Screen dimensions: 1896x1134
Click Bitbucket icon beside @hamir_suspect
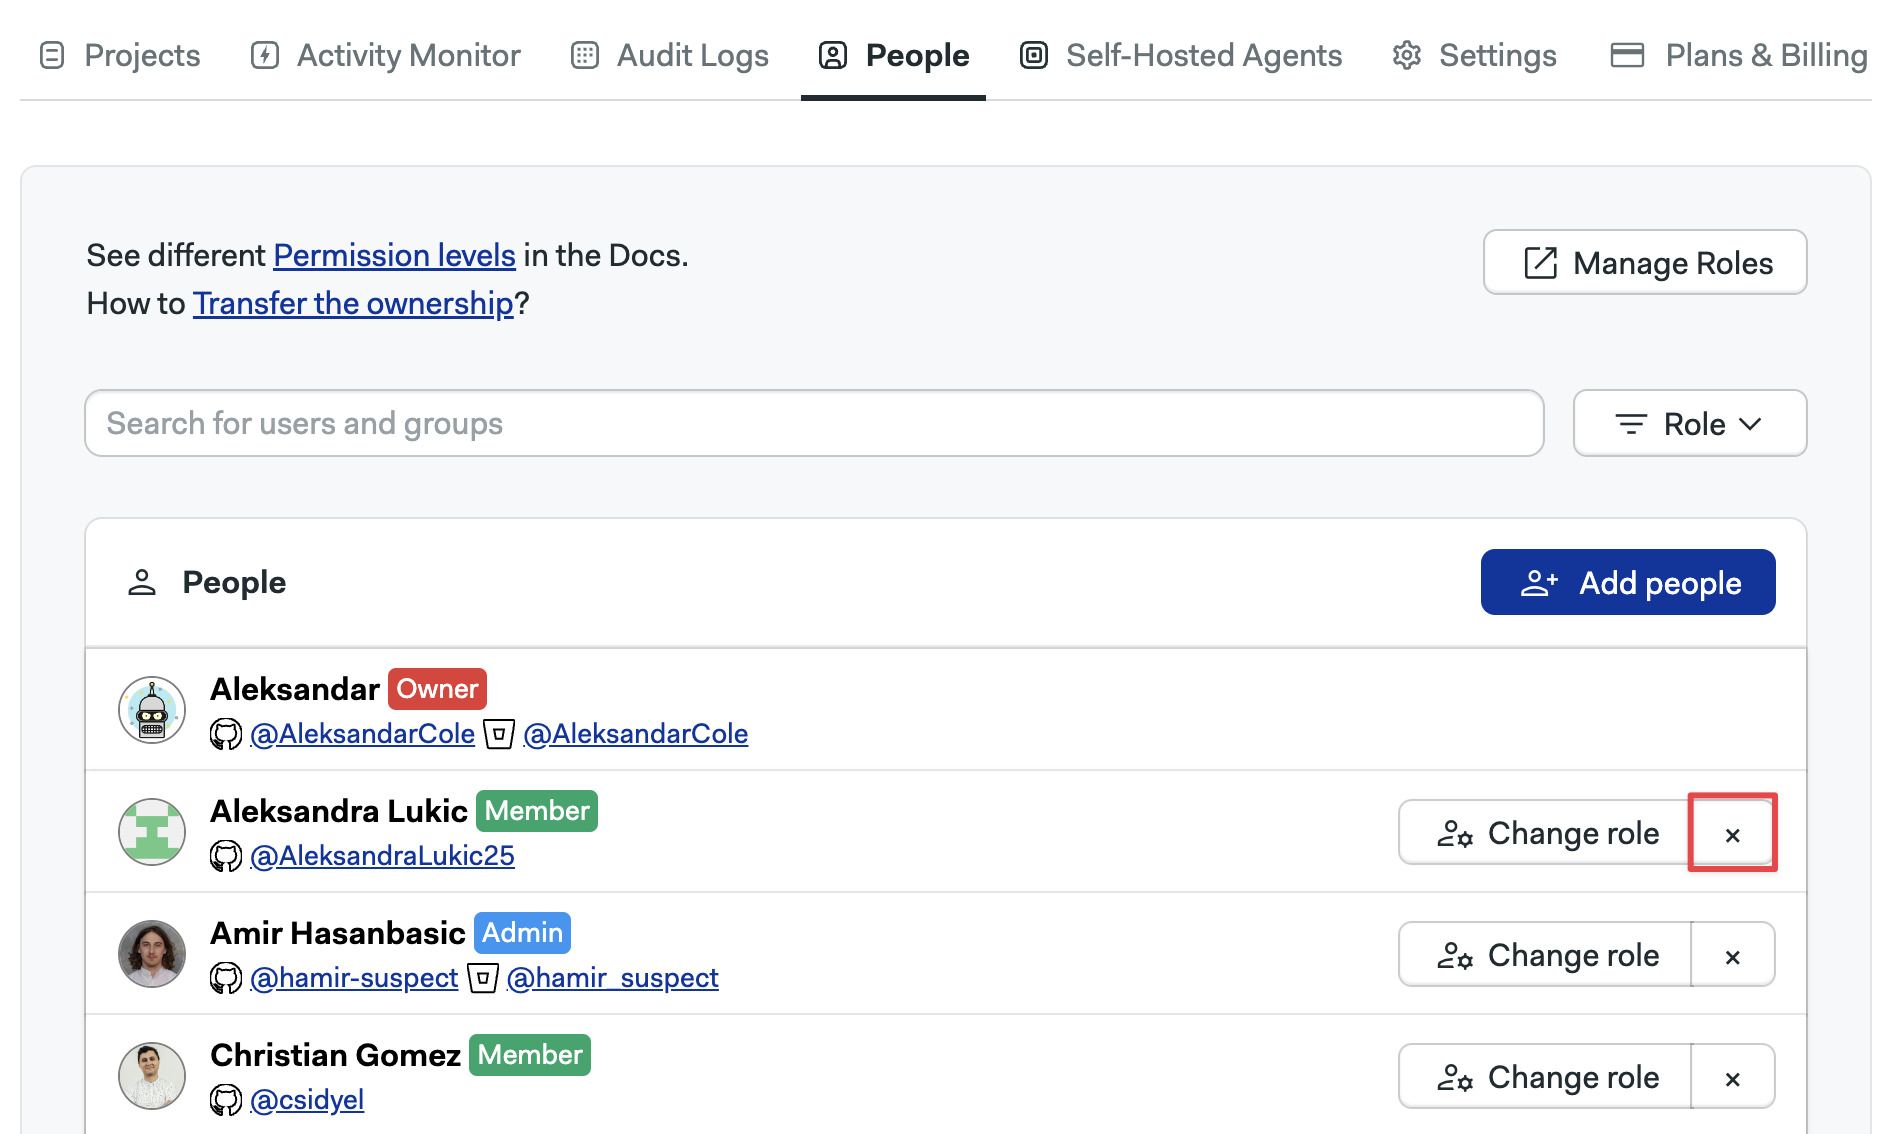click(483, 978)
